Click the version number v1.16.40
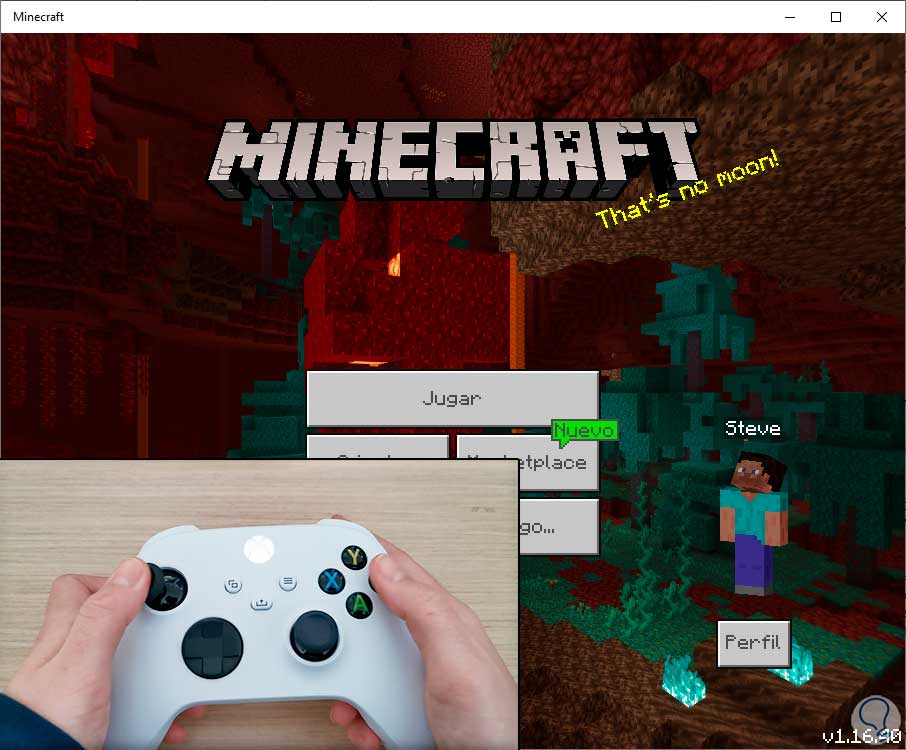906x750 pixels. [x=861, y=736]
